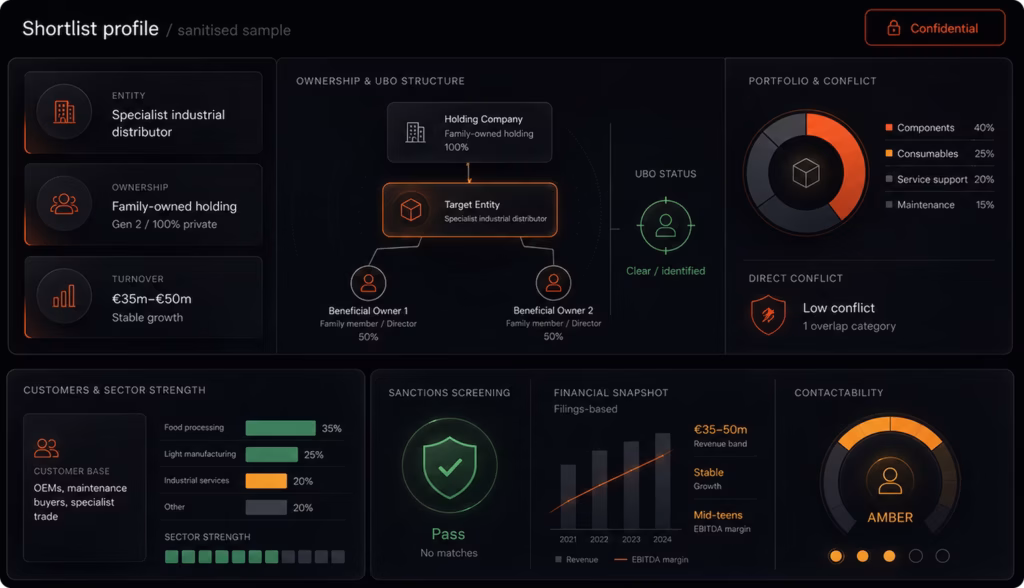Click the Components orange legend swatch
Image resolution: width=1024 pixels, height=588 pixels.
click(x=889, y=127)
